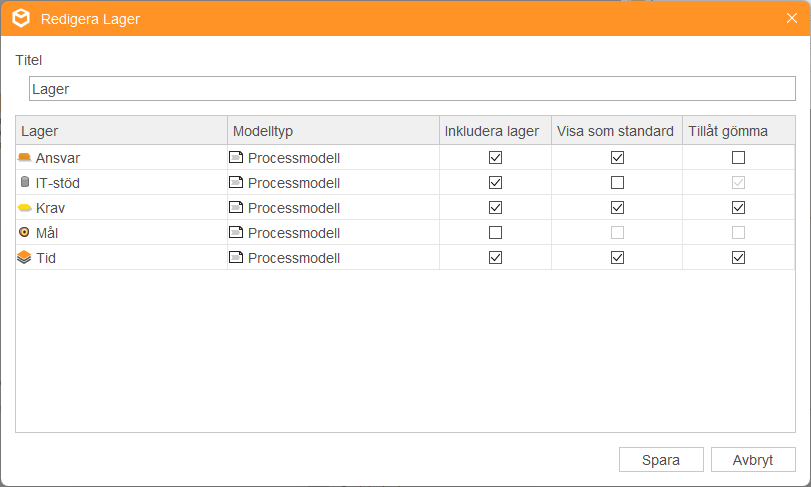Click the Processmodell icon in Mål row
The width and height of the screenshot is (811, 487).
point(236,232)
